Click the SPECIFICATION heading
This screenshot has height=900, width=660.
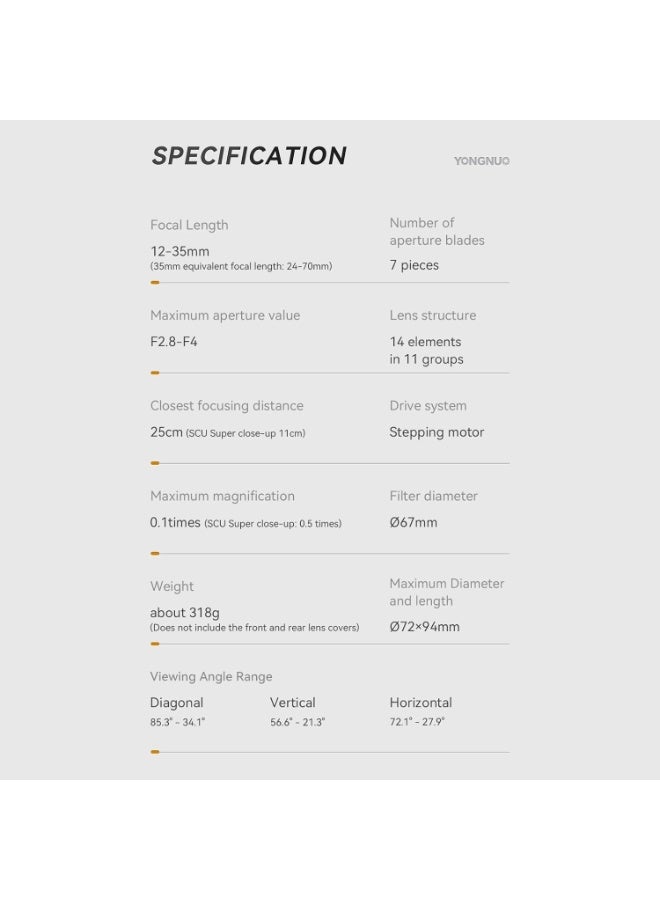tap(249, 156)
